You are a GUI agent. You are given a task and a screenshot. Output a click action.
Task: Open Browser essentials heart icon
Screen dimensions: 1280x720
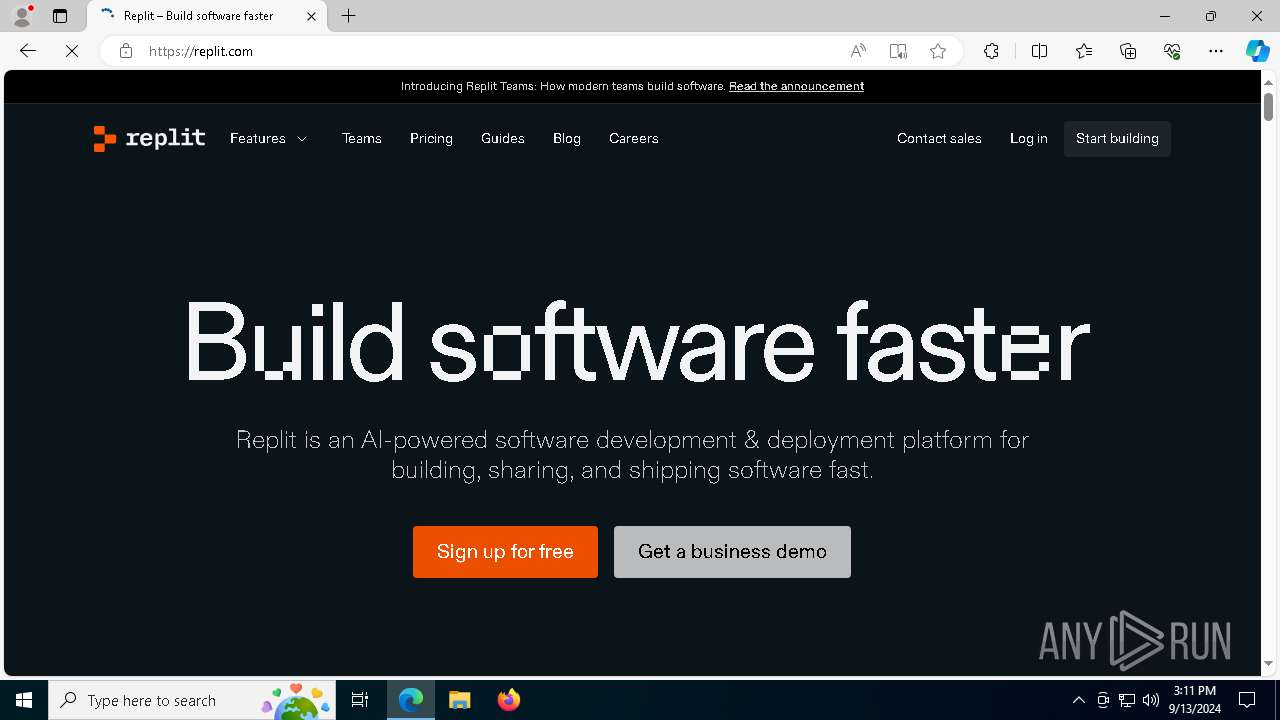click(1172, 51)
